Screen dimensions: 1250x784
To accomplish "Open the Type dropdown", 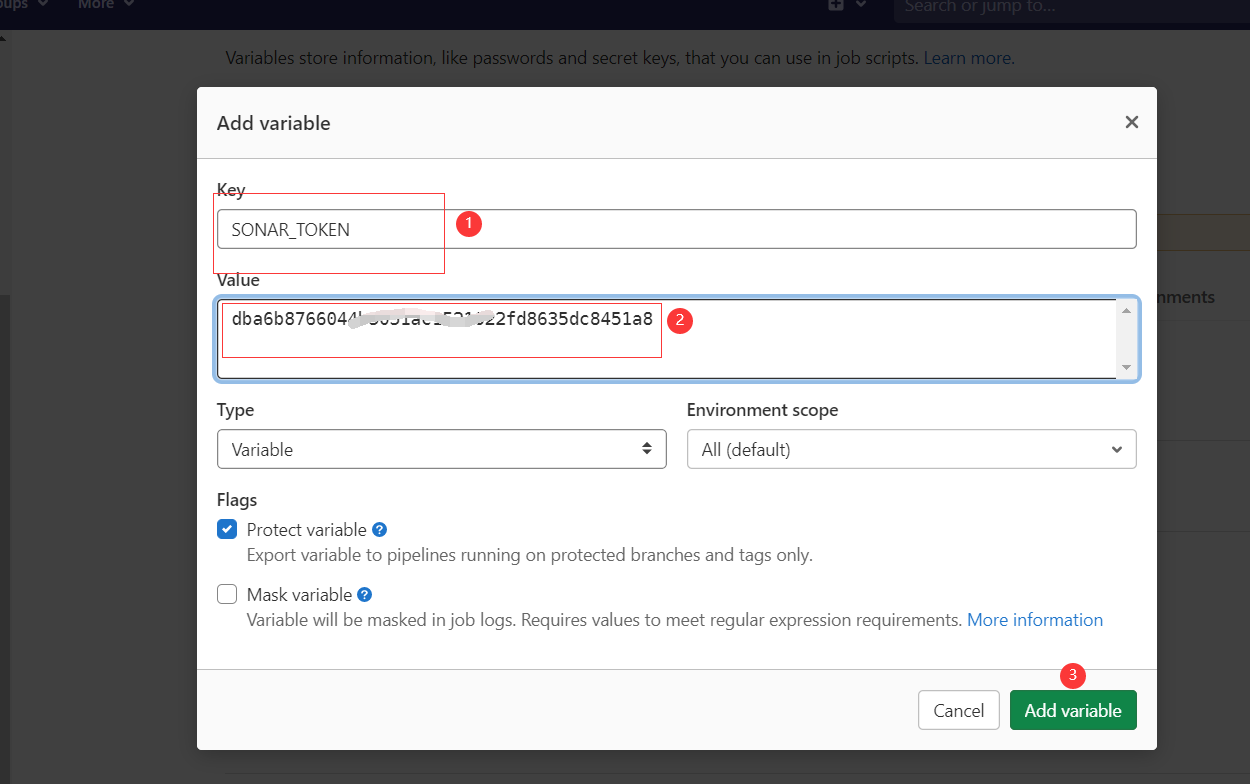I will coord(441,449).
